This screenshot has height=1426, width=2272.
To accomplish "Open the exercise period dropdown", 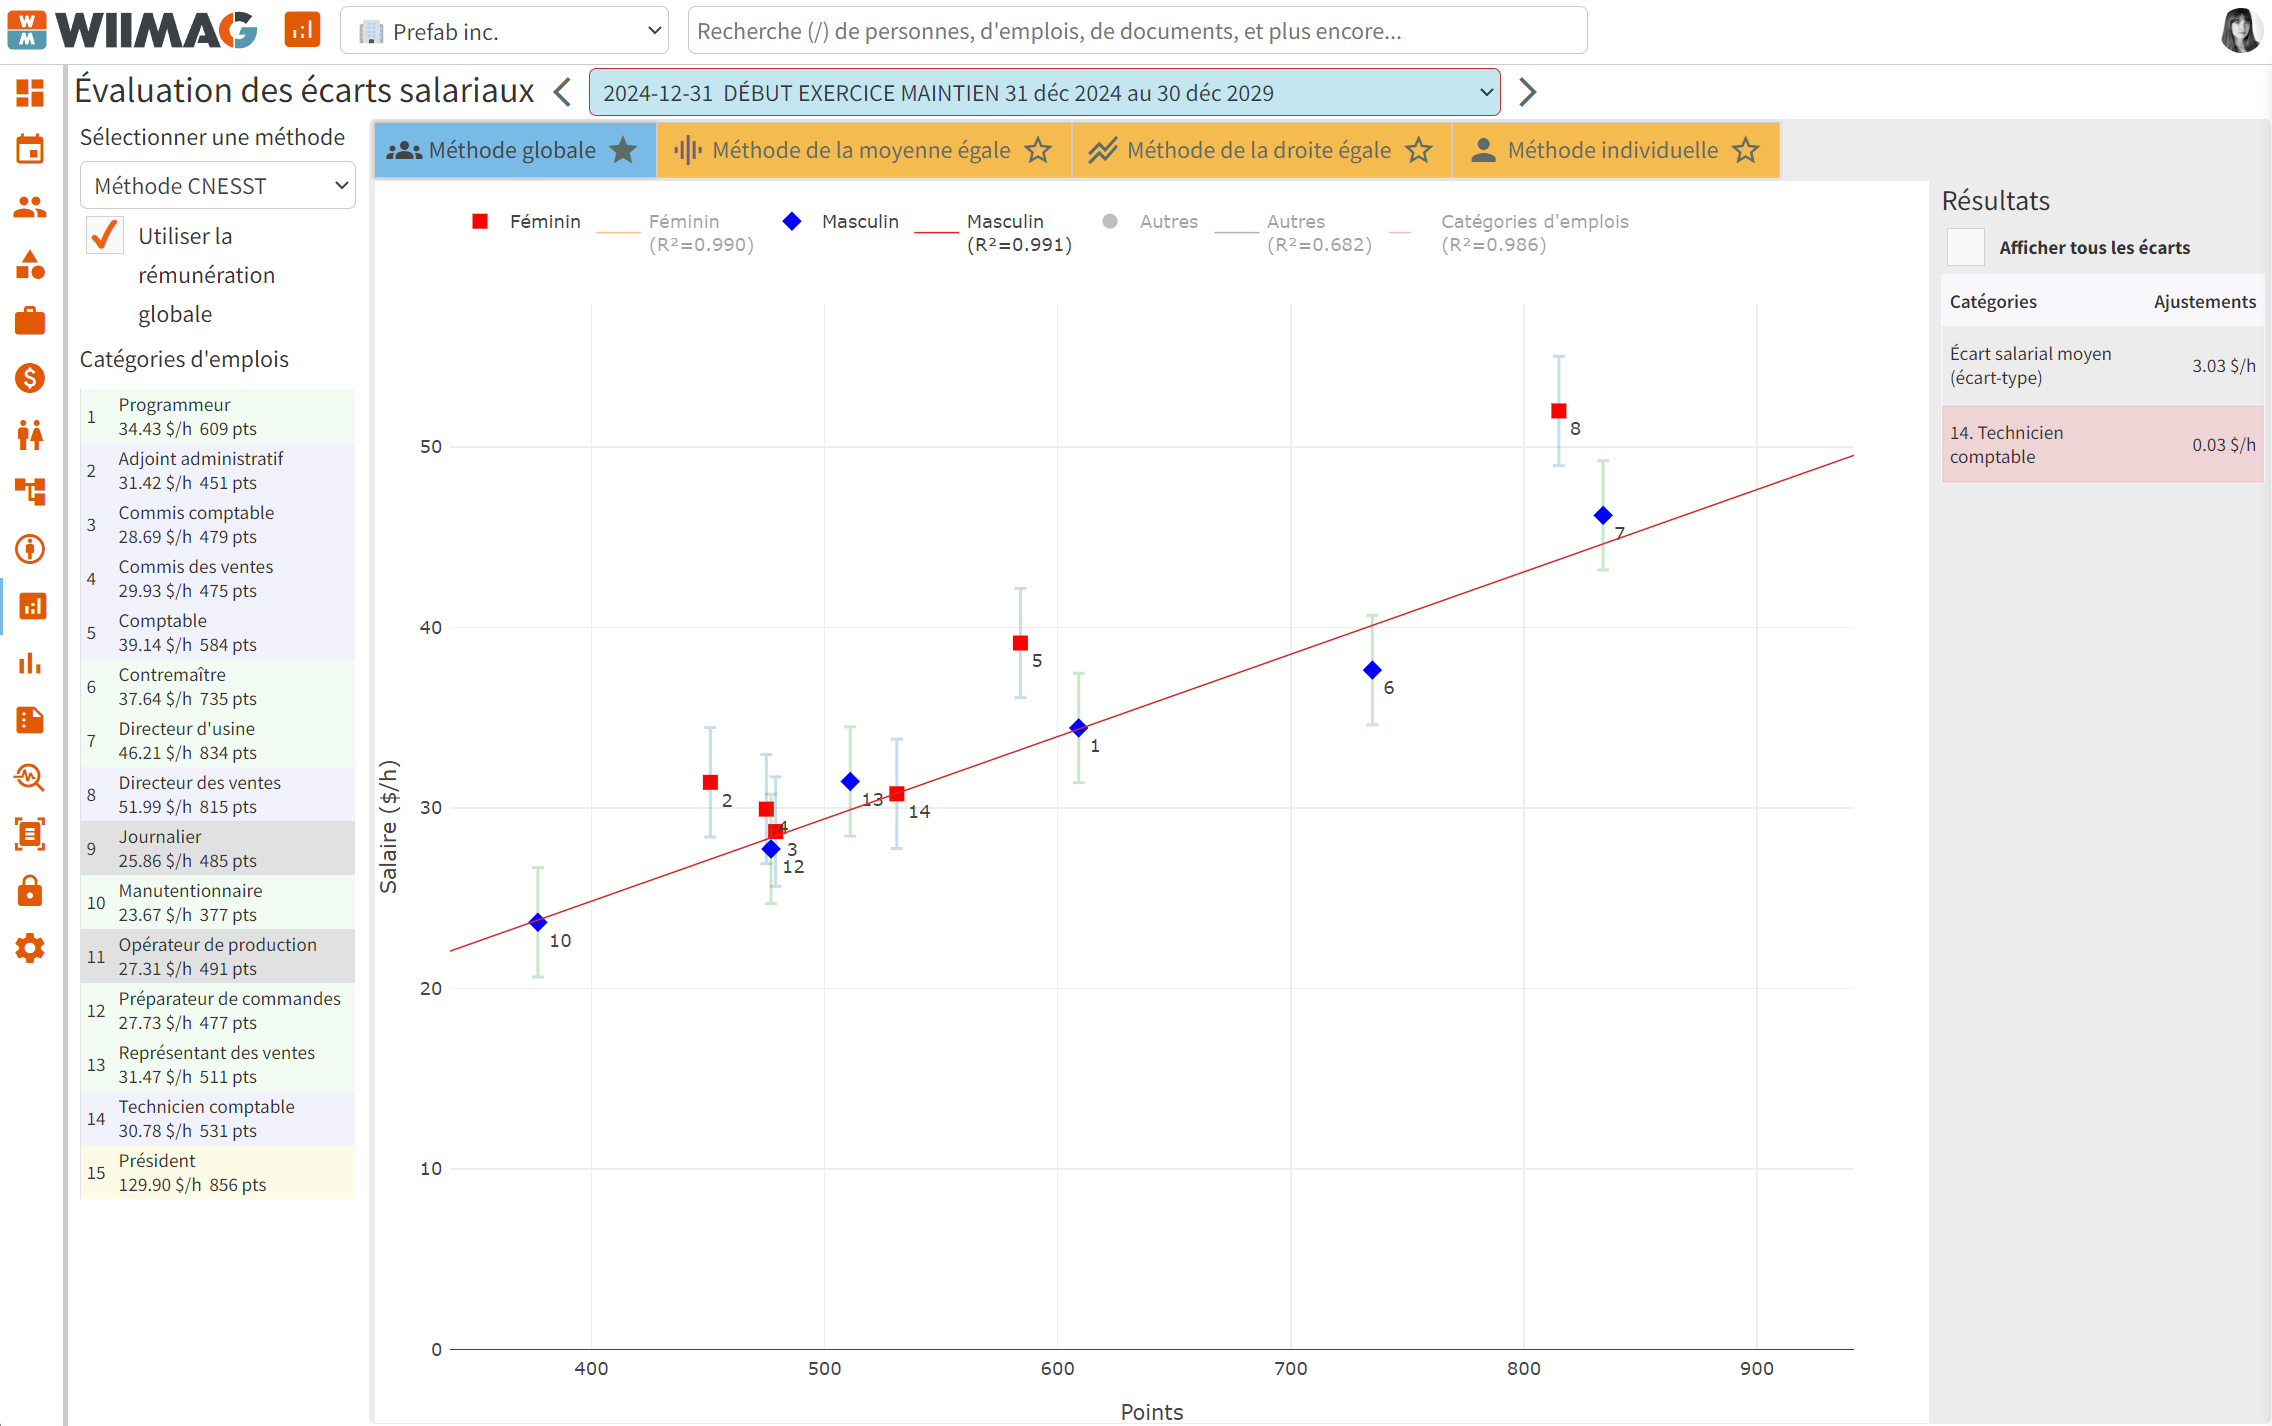I will (x=1045, y=92).
